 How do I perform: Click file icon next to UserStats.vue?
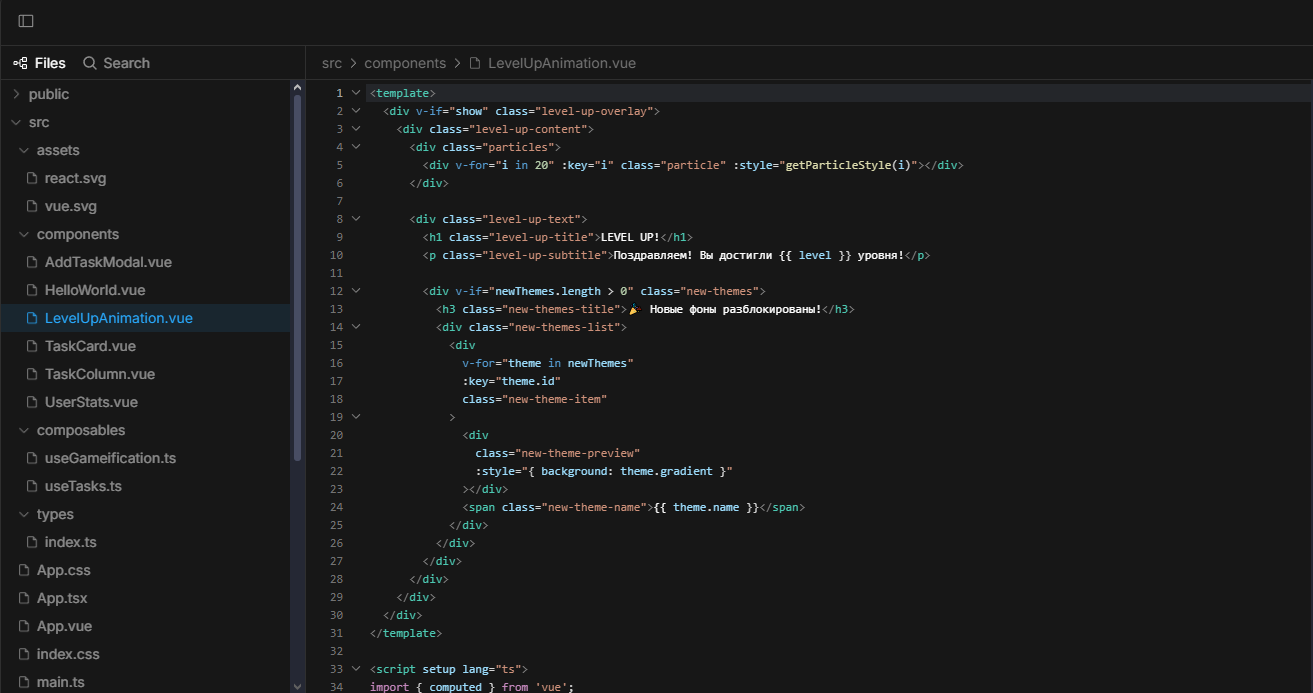pyautogui.click(x=32, y=402)
